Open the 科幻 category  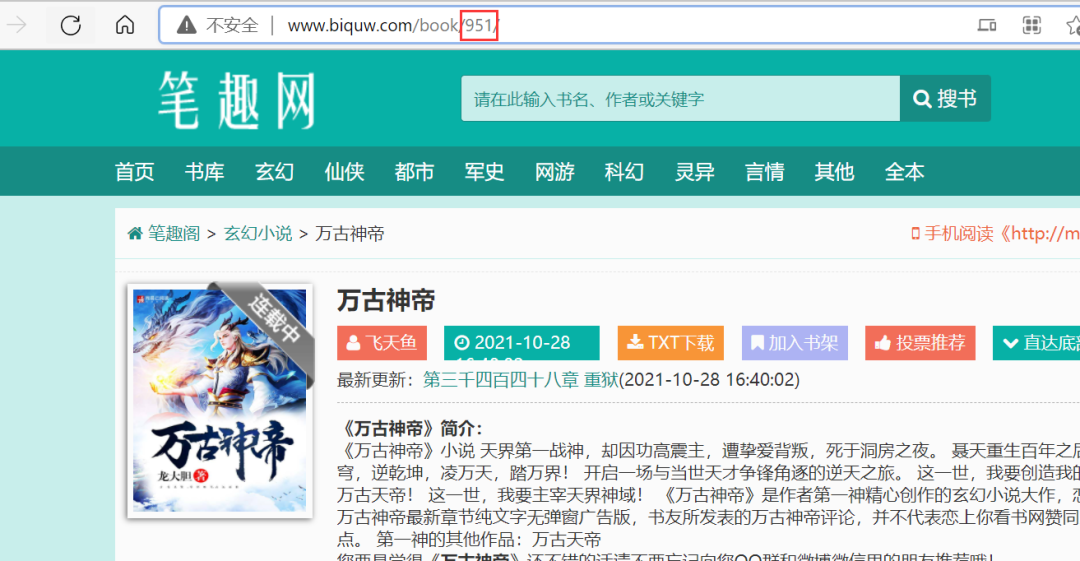(x=624, y=172)
